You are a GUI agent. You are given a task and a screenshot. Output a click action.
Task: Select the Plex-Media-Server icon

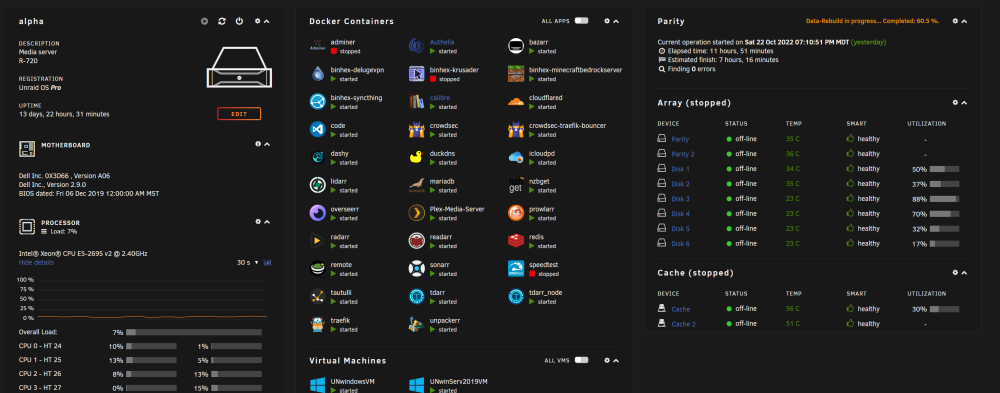coord(416,212)
